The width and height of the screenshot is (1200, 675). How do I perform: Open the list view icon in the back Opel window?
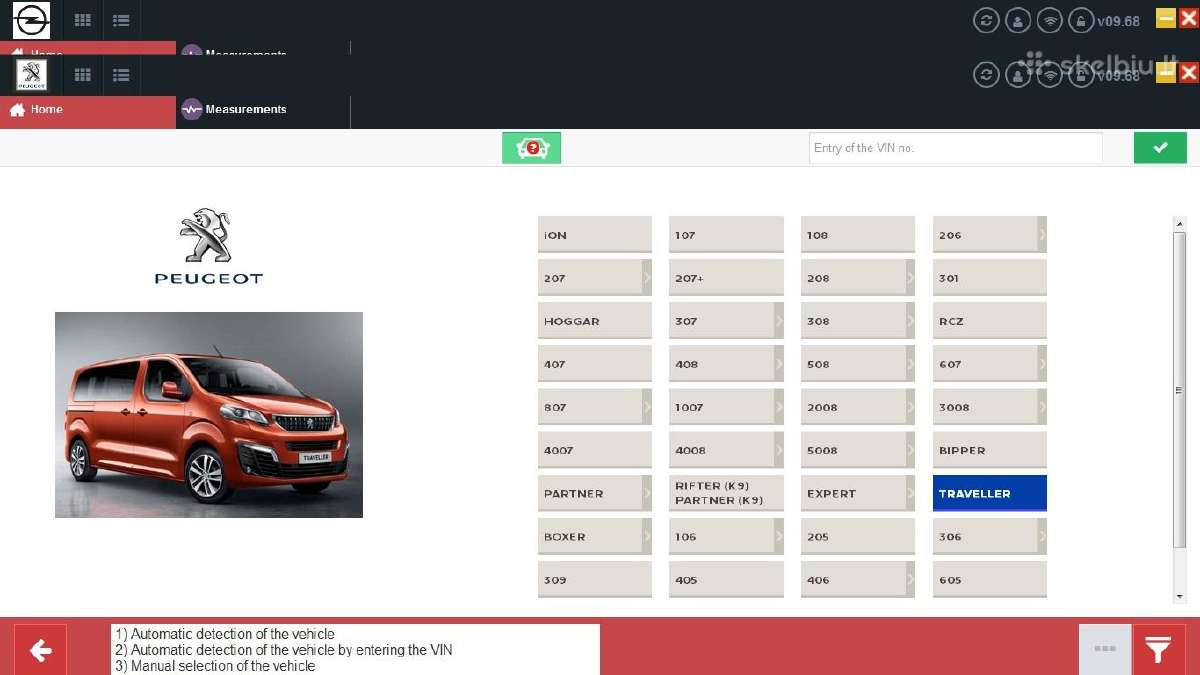[121, 20]
